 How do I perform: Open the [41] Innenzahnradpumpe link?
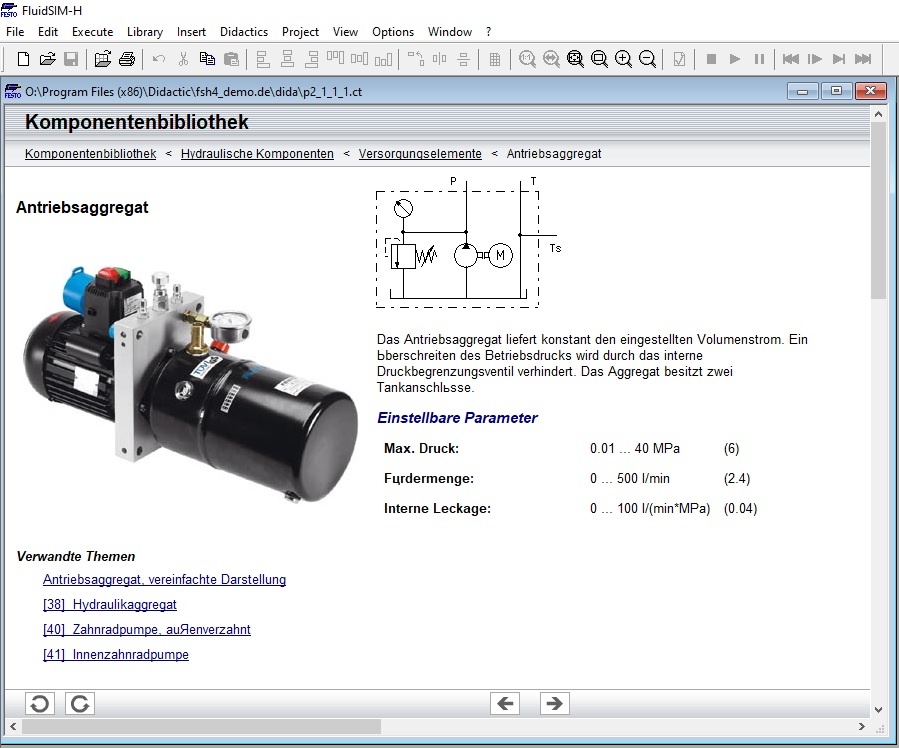(116, 655)
